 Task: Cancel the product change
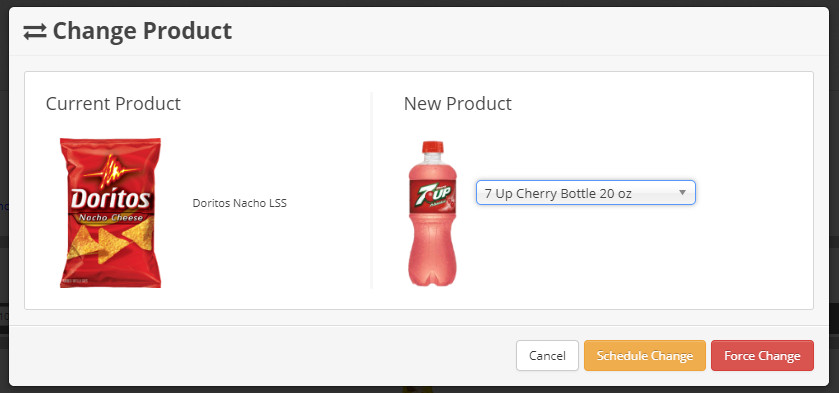pos(547,356)
